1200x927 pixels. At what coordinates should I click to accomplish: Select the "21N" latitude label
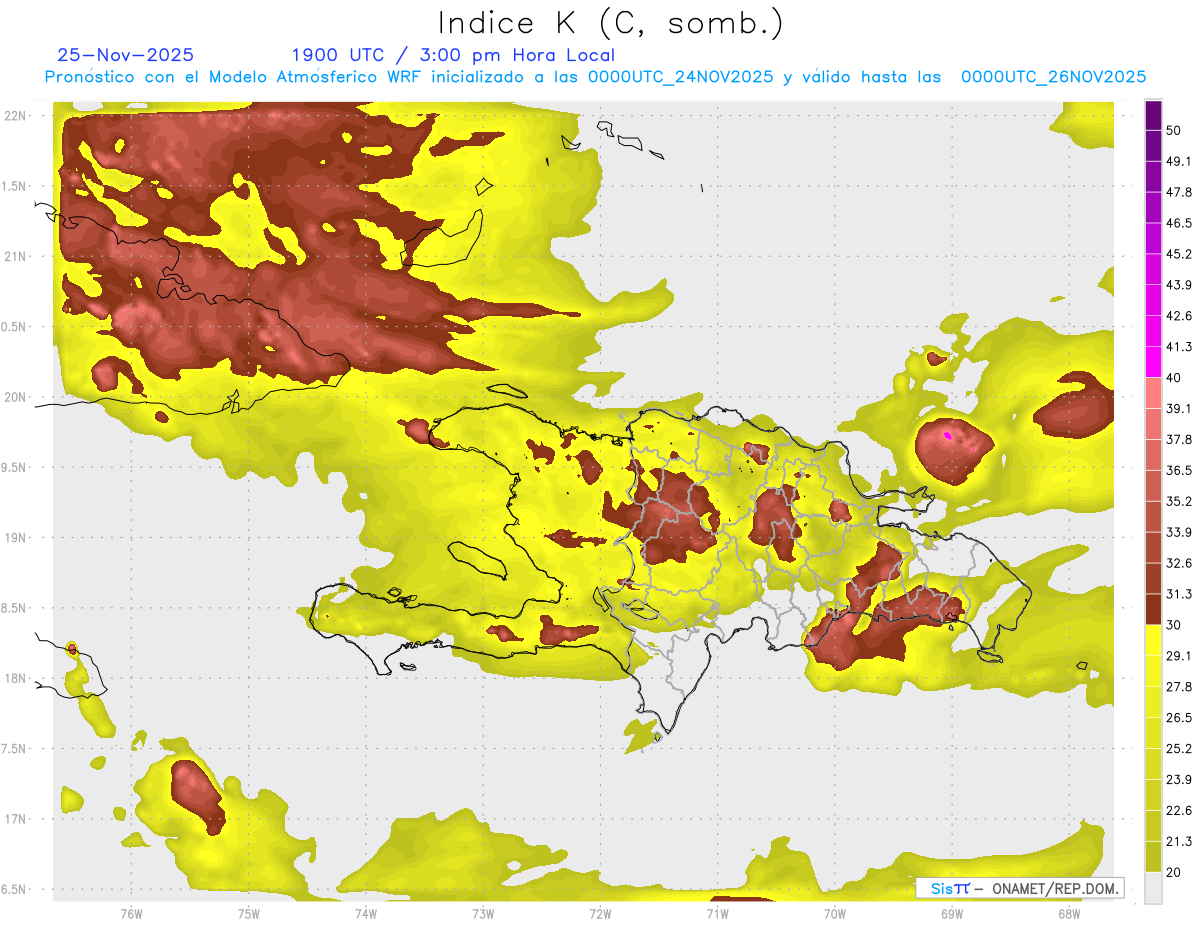click(15, 256)
